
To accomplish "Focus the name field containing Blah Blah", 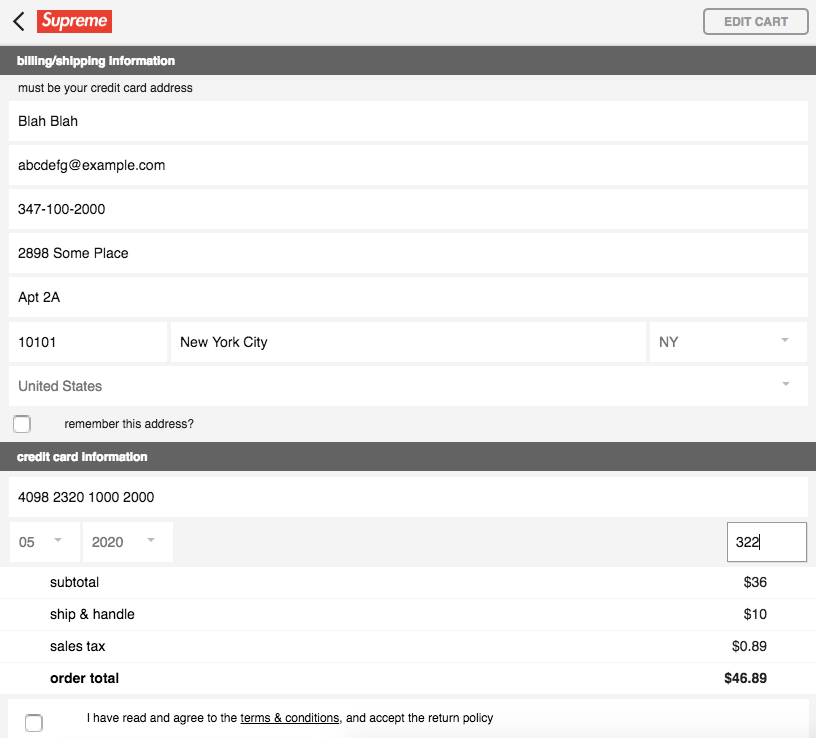I will point(408,121).
